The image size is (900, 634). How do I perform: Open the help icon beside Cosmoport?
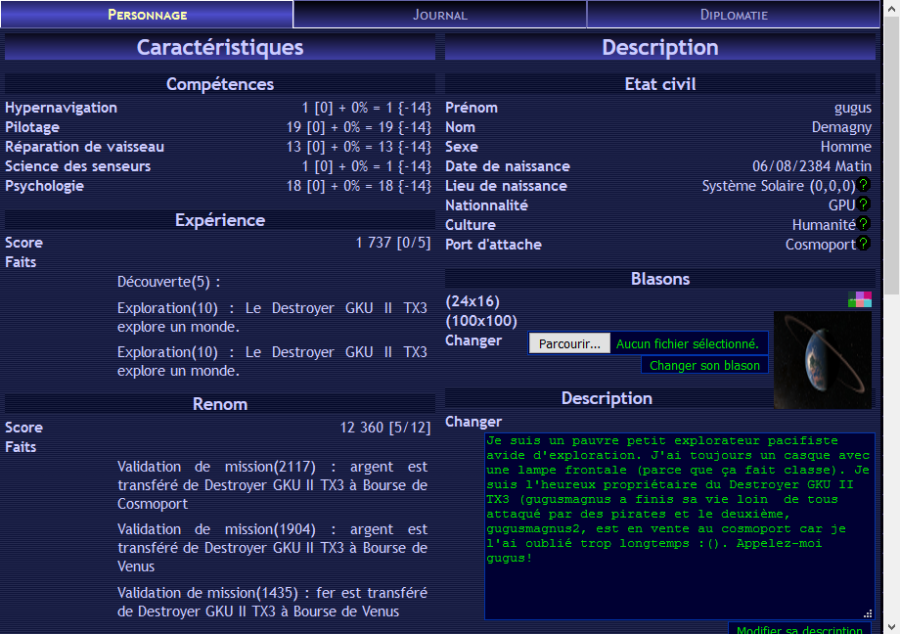pyautogui.click(x=864, y=244)
